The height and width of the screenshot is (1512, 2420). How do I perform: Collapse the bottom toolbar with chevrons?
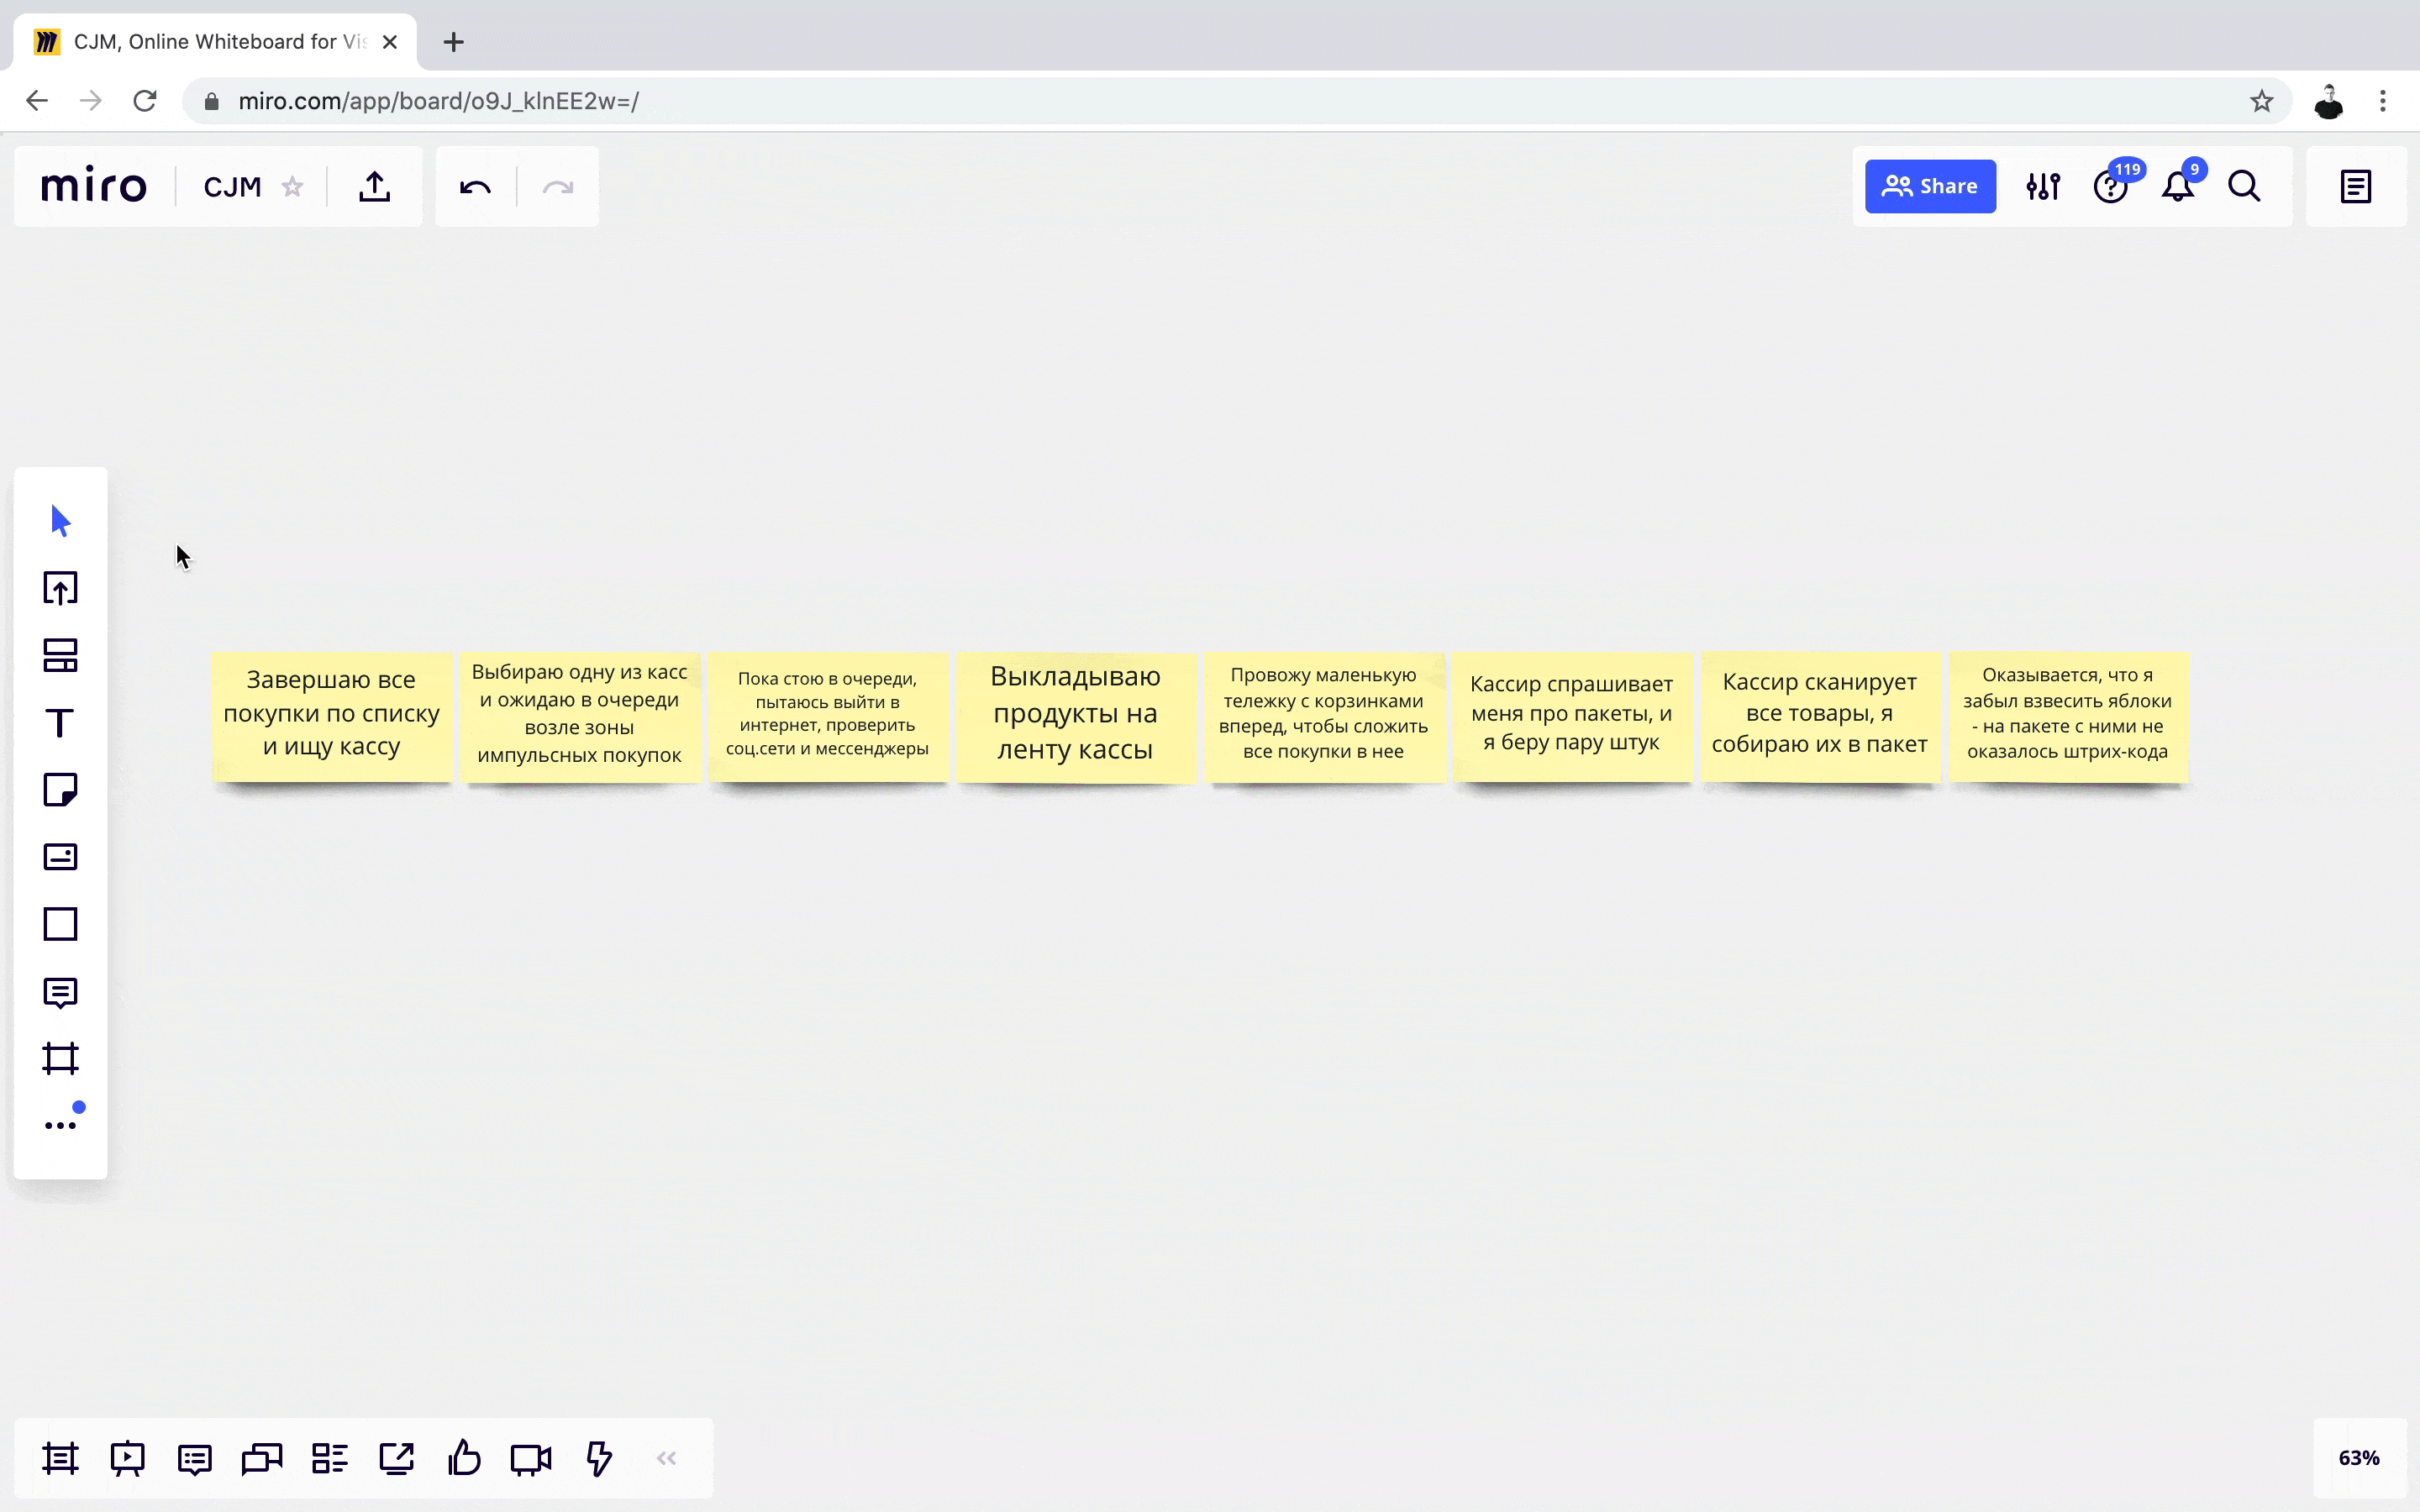coord(667,1458)
